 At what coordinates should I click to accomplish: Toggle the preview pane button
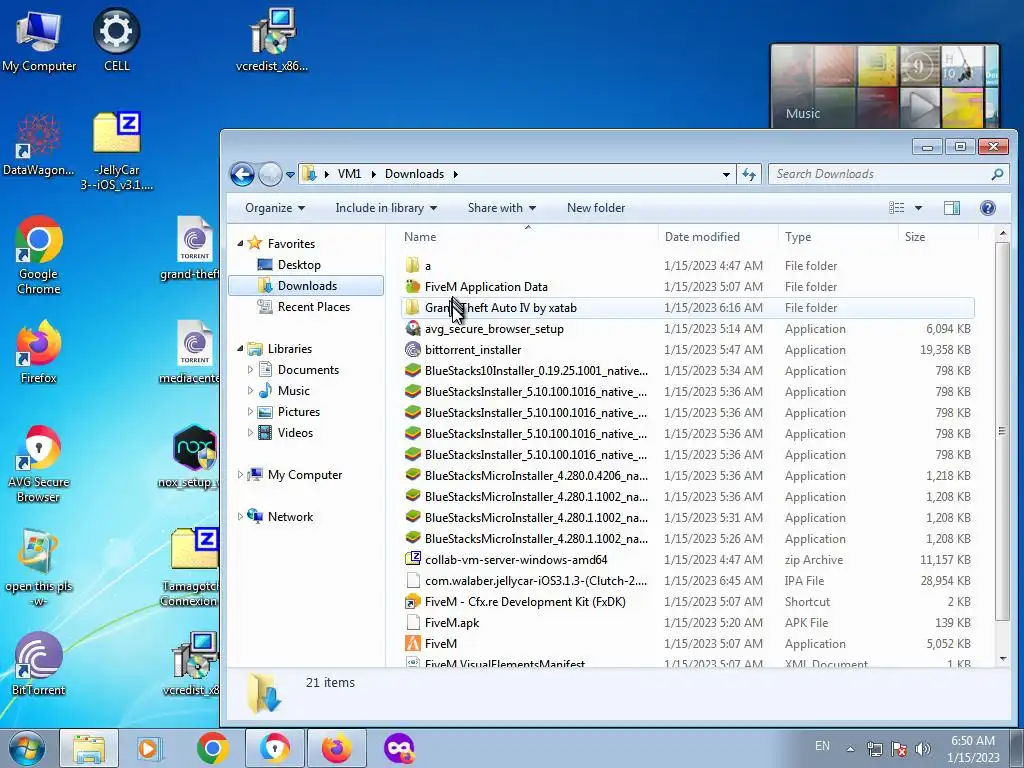pos(952,208)
